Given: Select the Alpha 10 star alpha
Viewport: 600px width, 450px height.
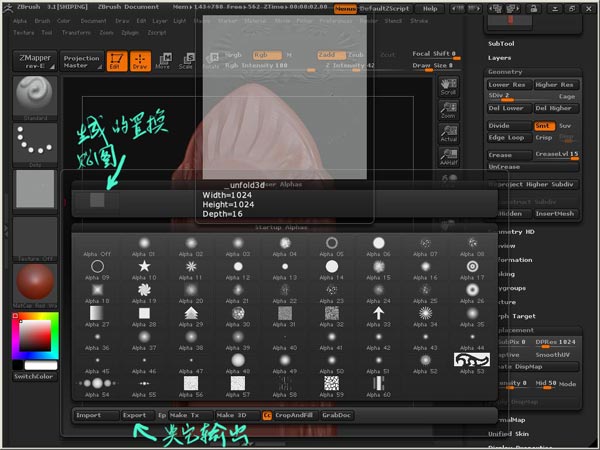Looking at the screenshot, I should pos(144,266).
